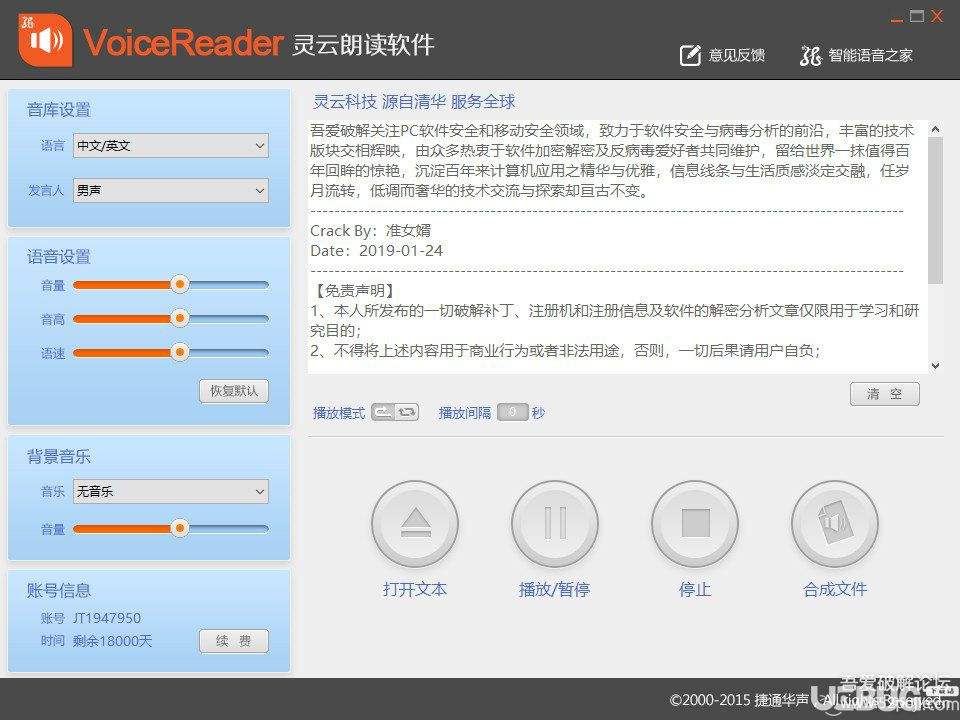Click the 清空 clear text button
The height and width of the screenshot is (720, 960).
pyautogui.click(x=885, y=394)
